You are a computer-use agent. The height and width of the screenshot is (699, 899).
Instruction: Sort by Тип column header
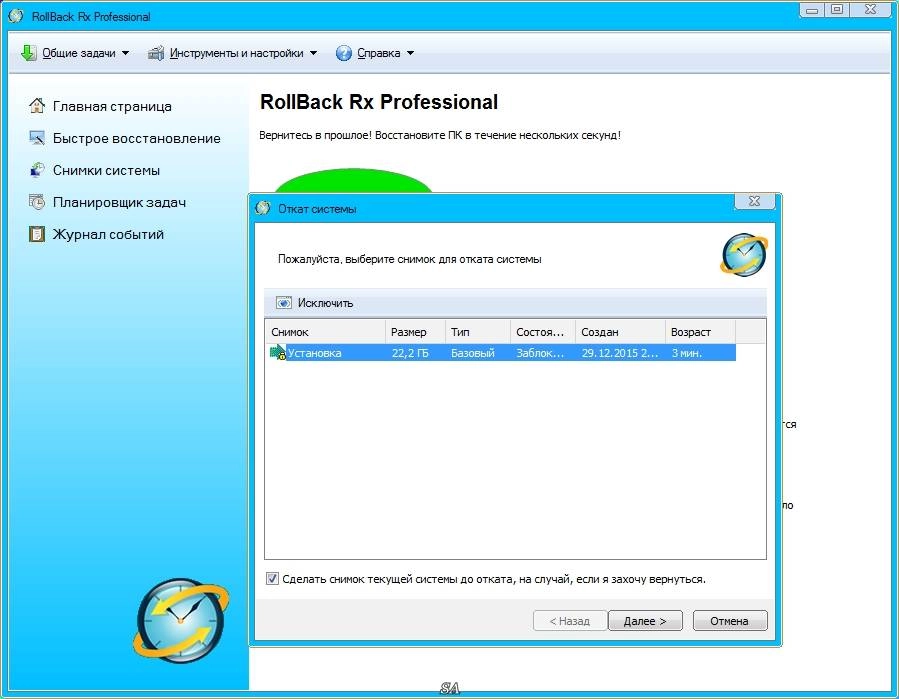tap(478, 332)
